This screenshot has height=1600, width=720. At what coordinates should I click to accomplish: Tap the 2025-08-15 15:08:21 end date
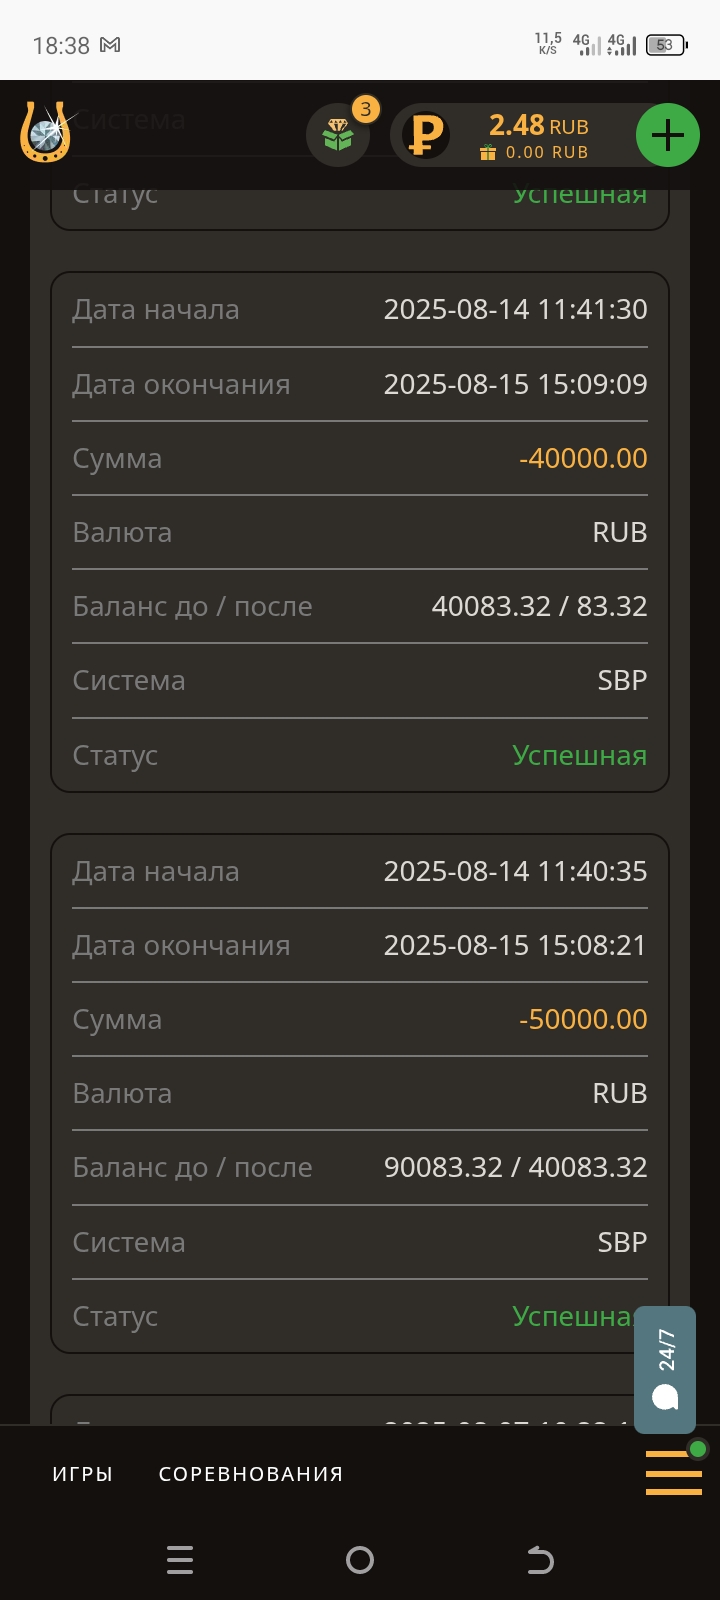(515, 945)
